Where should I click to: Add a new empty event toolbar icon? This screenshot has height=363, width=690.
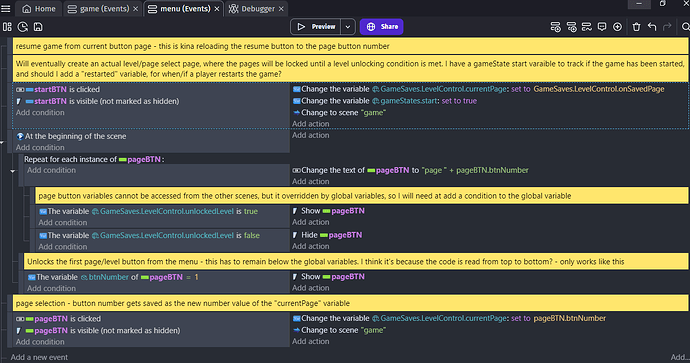(x=555, y=27)
